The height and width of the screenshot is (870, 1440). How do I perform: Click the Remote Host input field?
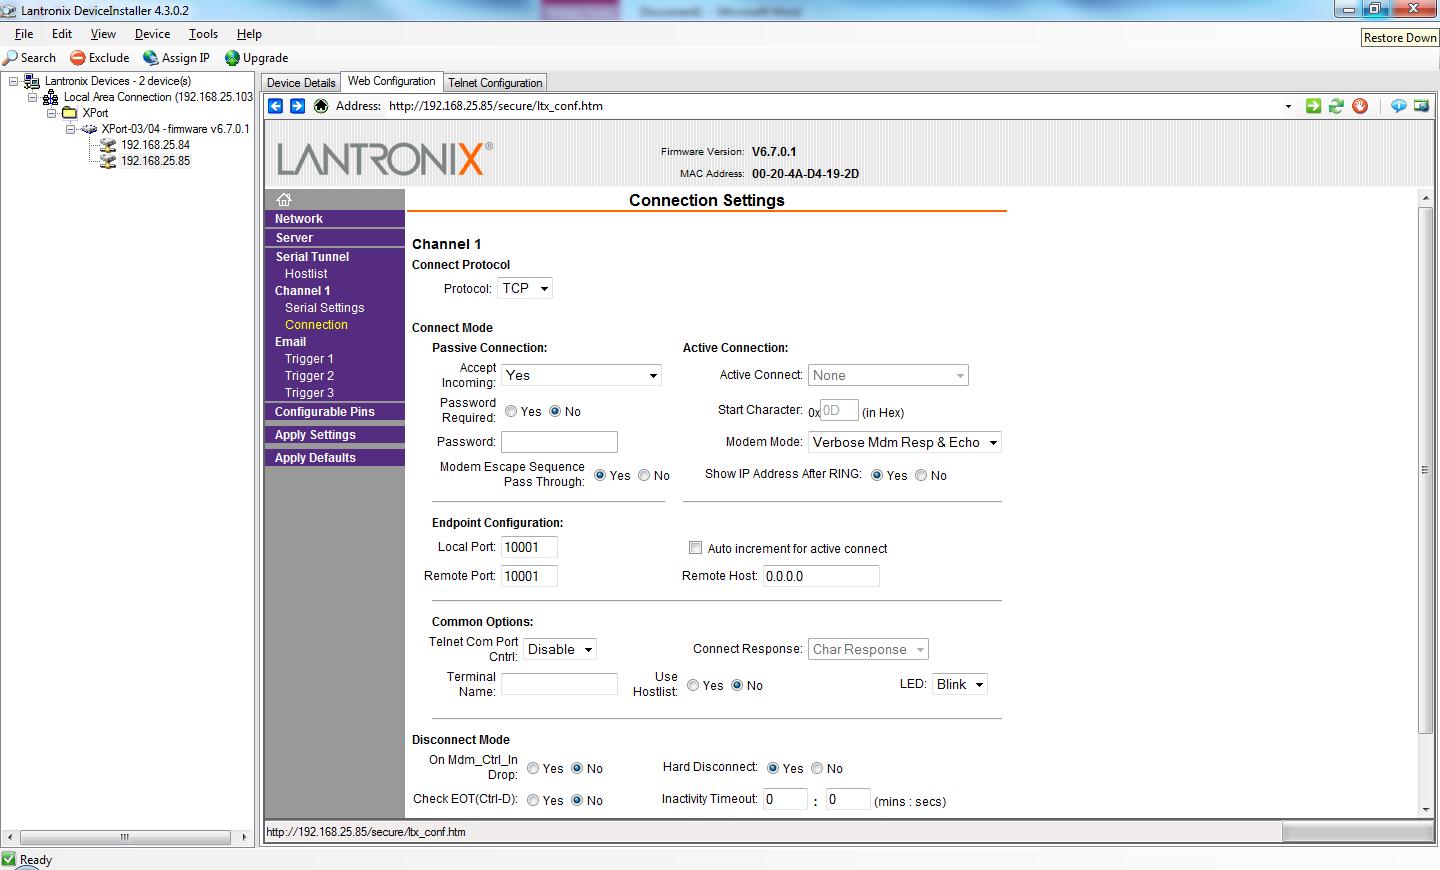(821, 576)
